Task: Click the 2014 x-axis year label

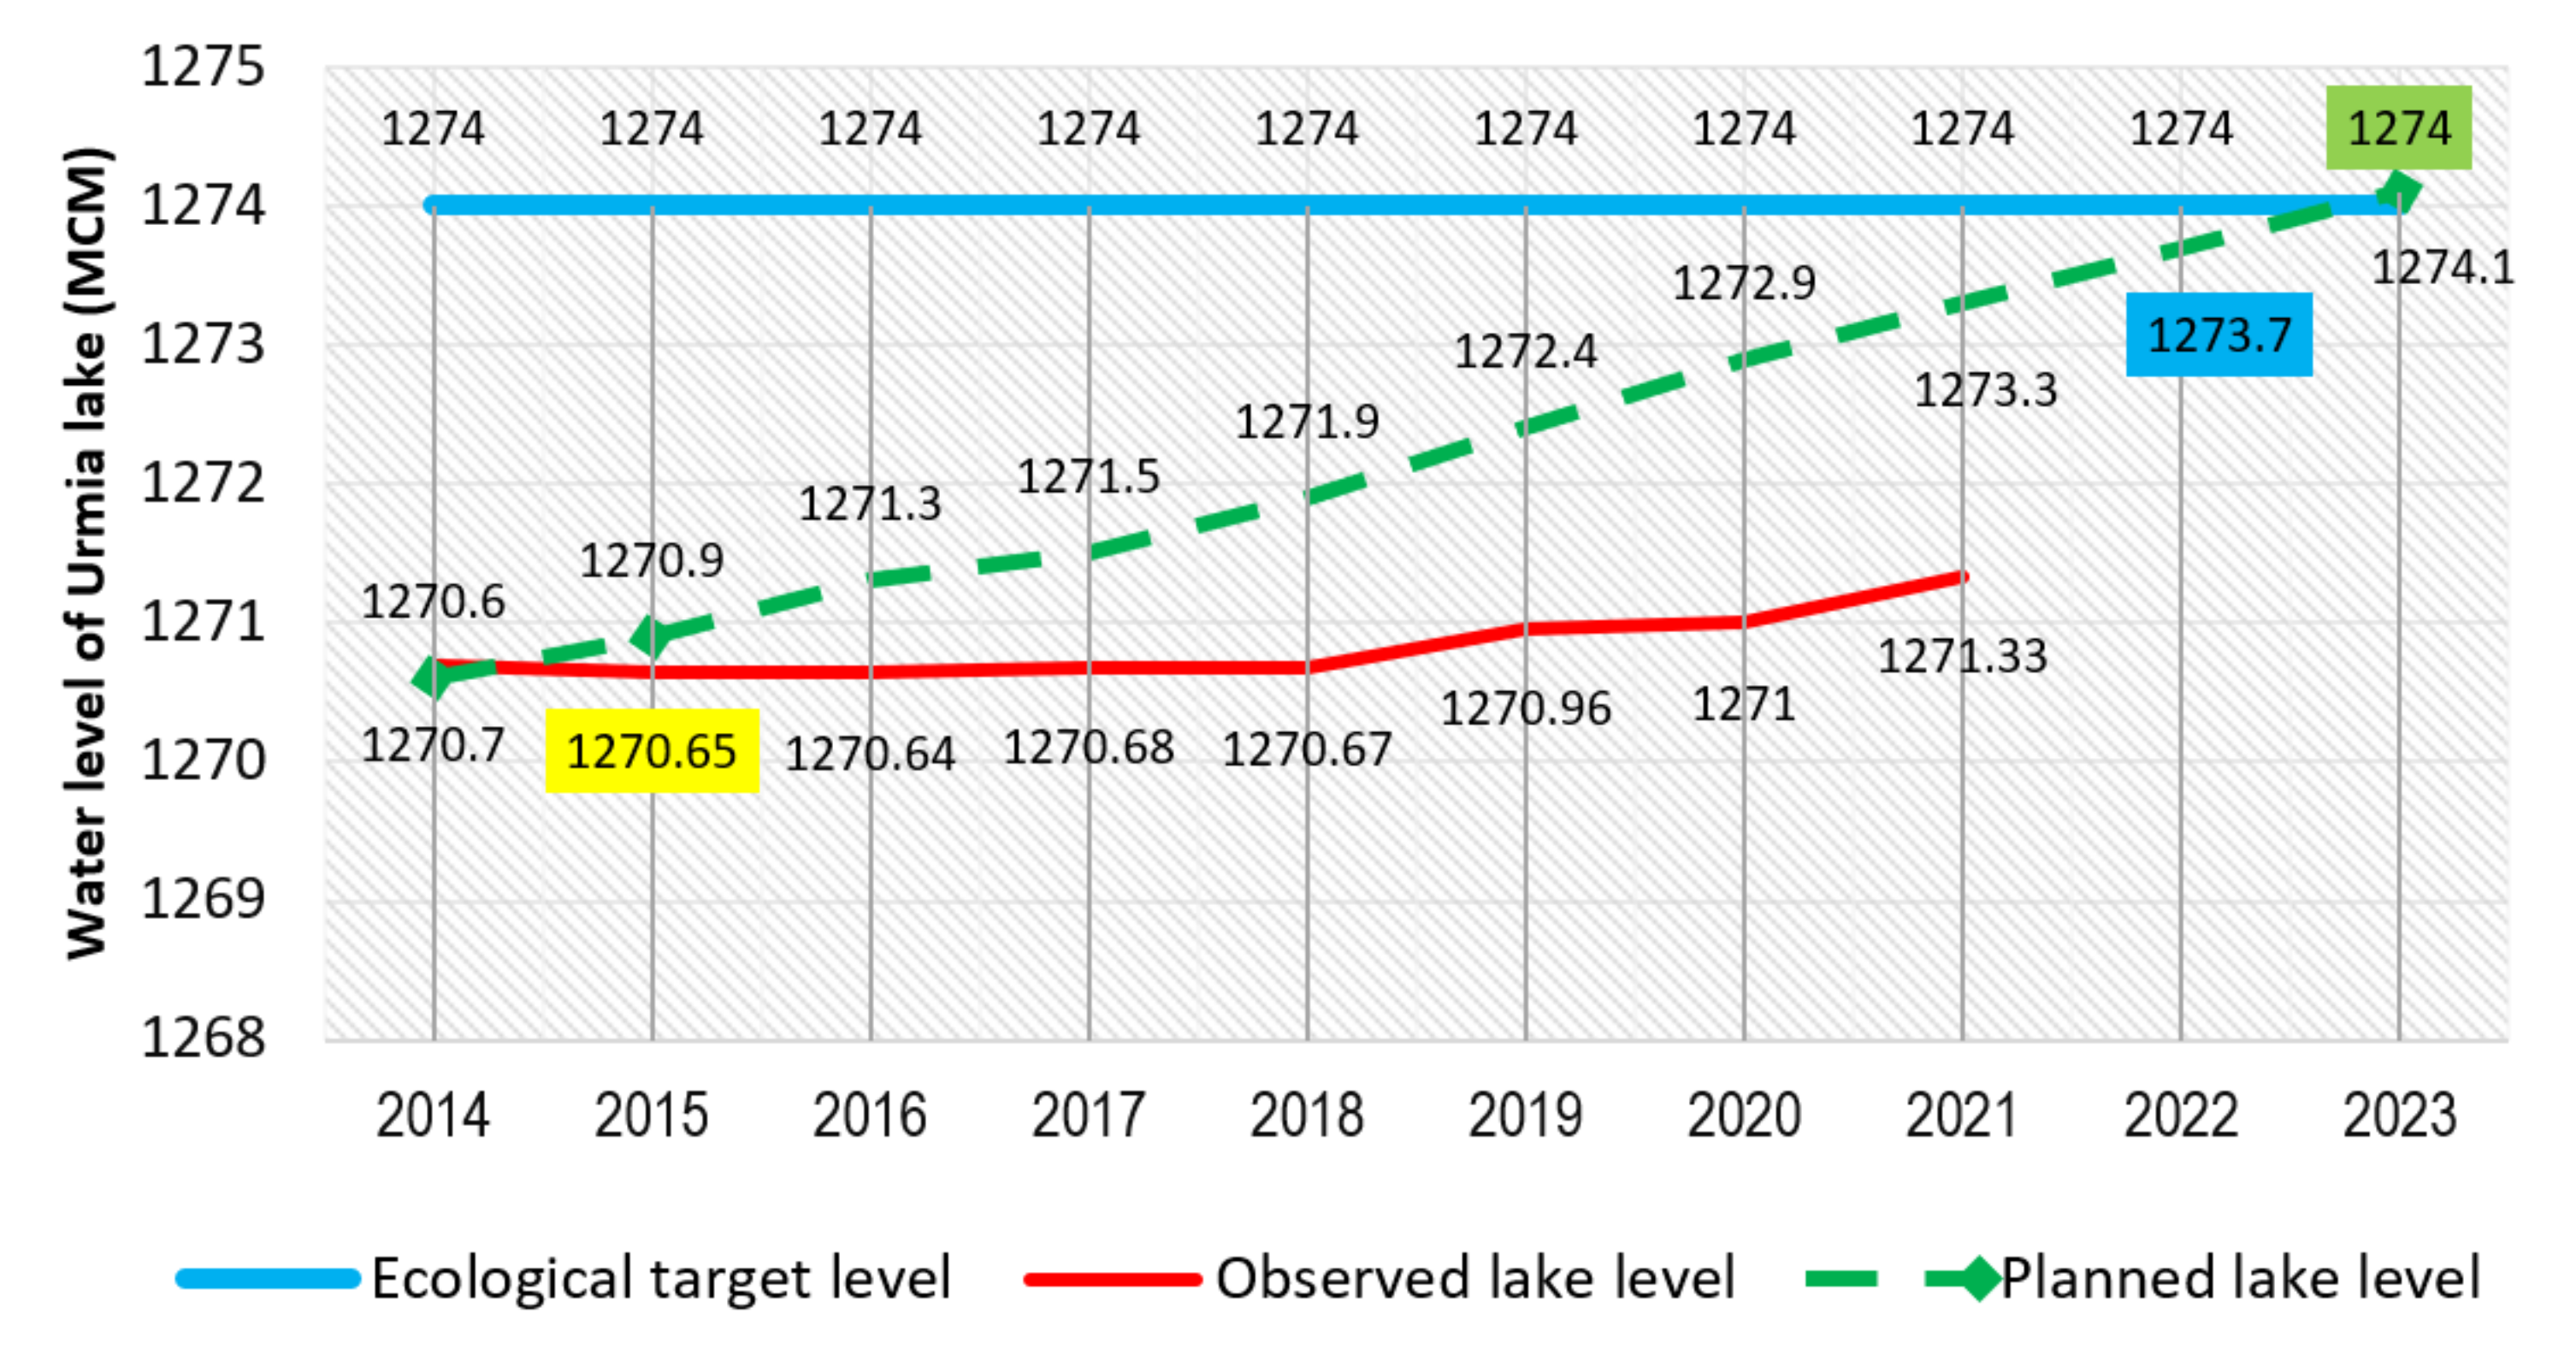Action: tap(432, 1115)
